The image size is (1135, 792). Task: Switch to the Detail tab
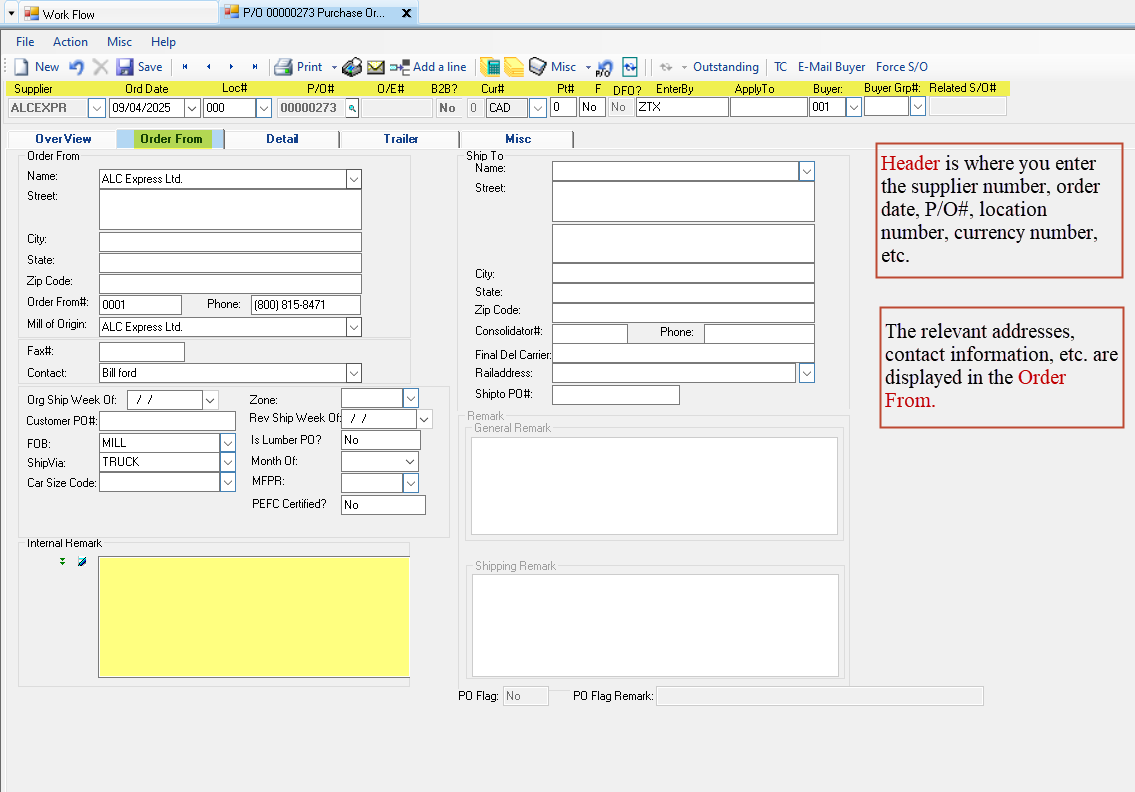coord(283,139)
